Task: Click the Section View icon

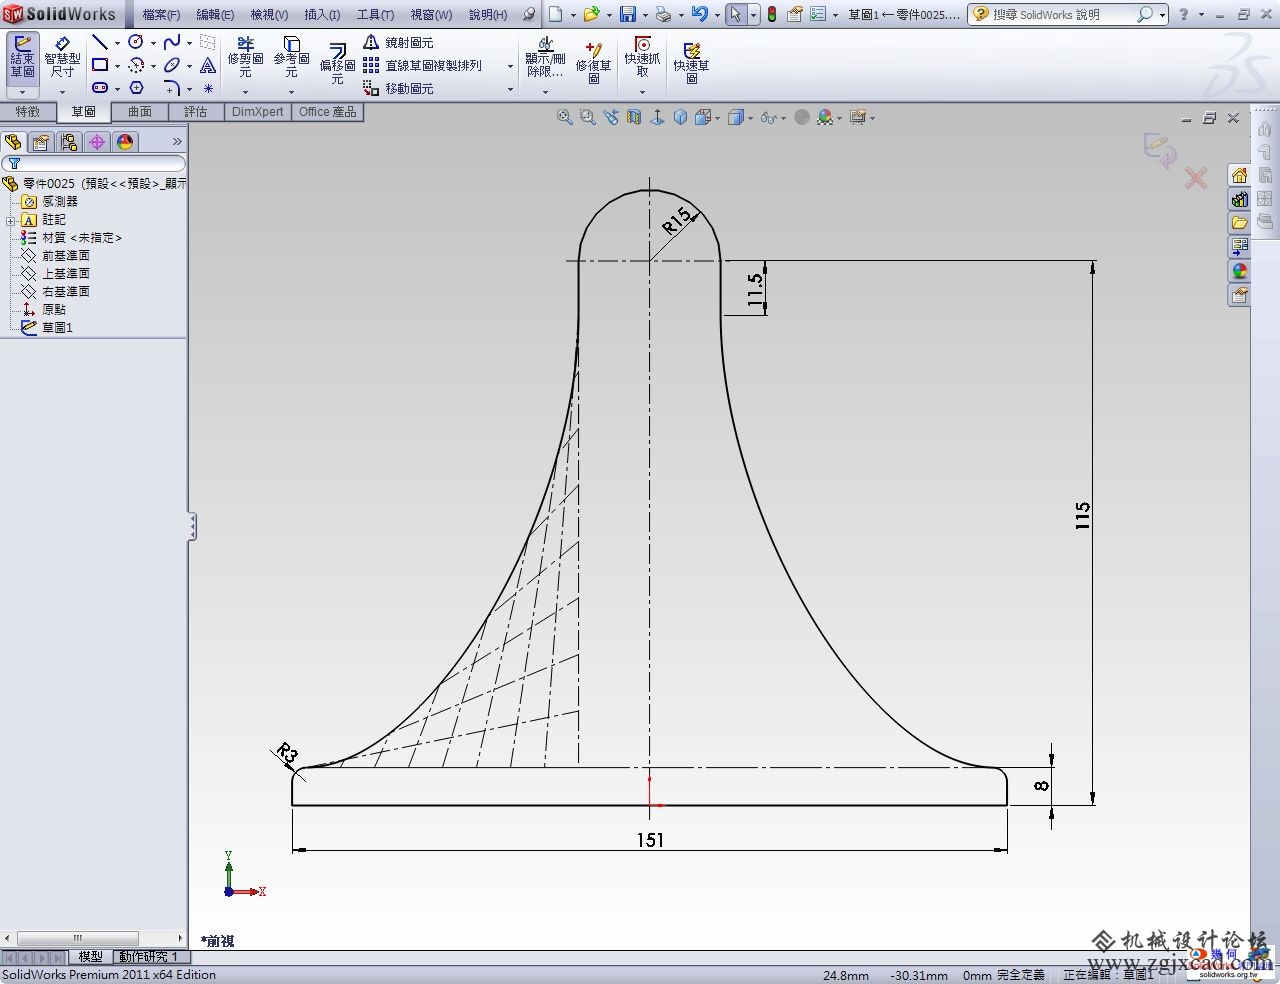Action: [x=634, y=117]
